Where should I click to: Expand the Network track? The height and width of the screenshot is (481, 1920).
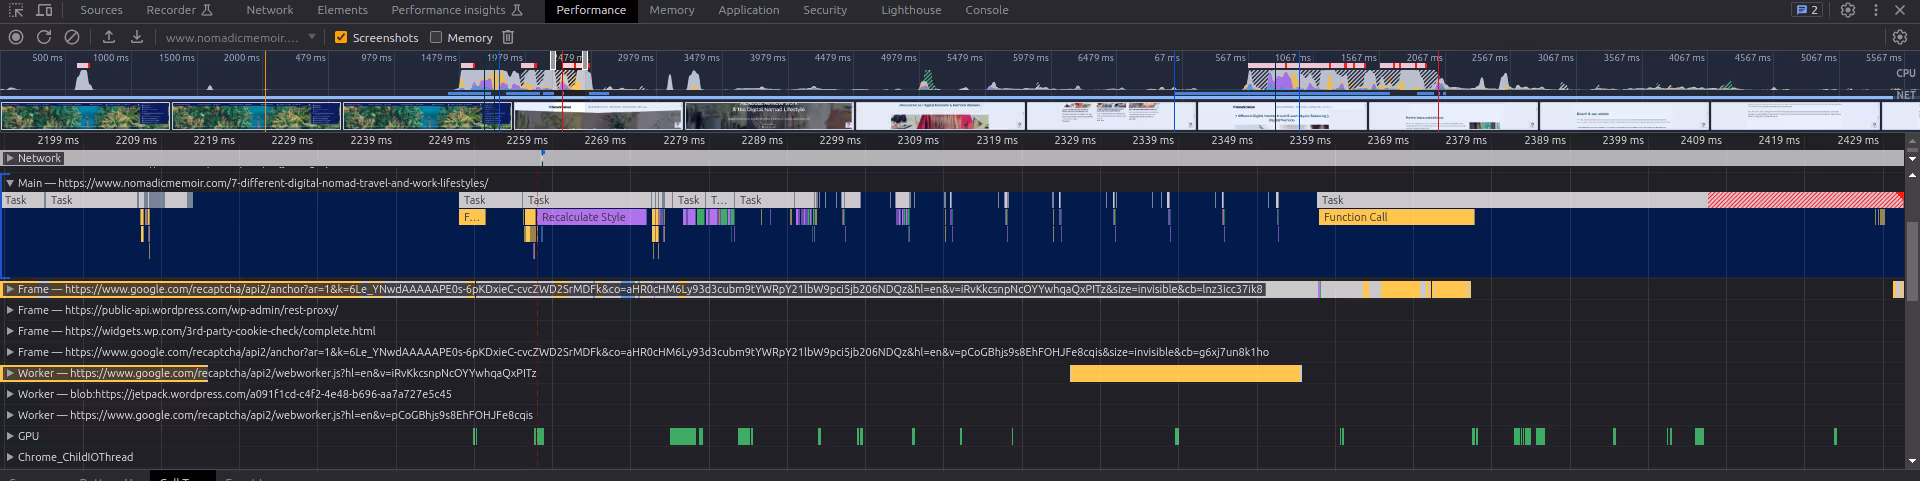[10, 158]
